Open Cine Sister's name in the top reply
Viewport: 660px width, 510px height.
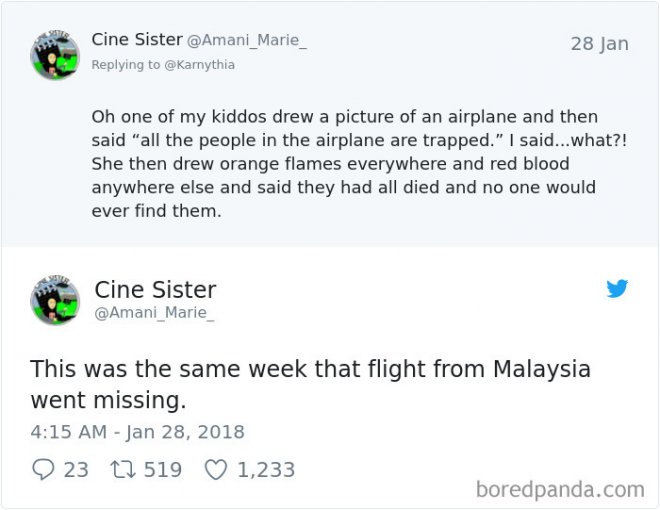[x=137, y=40]
